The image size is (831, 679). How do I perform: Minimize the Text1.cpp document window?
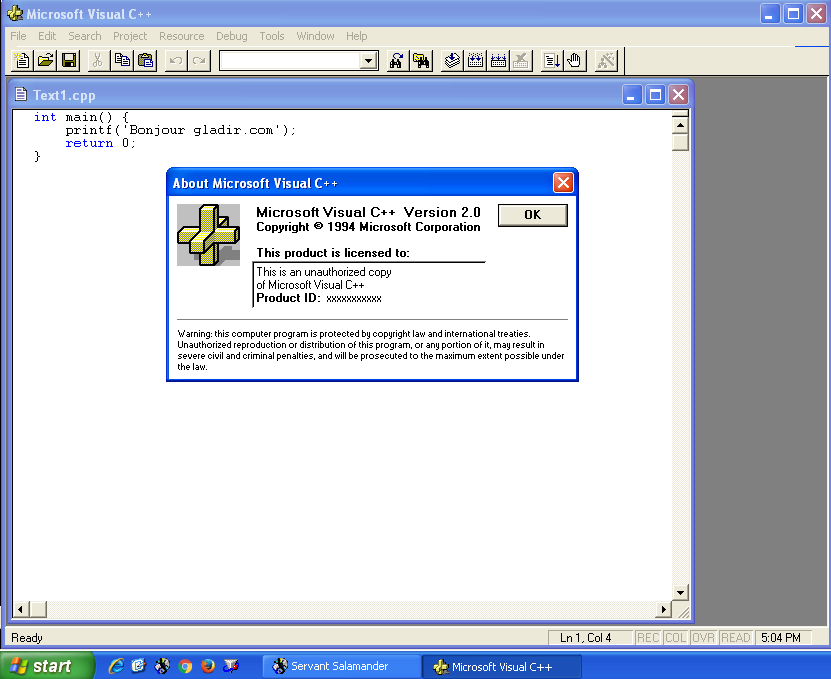(631, 95)
